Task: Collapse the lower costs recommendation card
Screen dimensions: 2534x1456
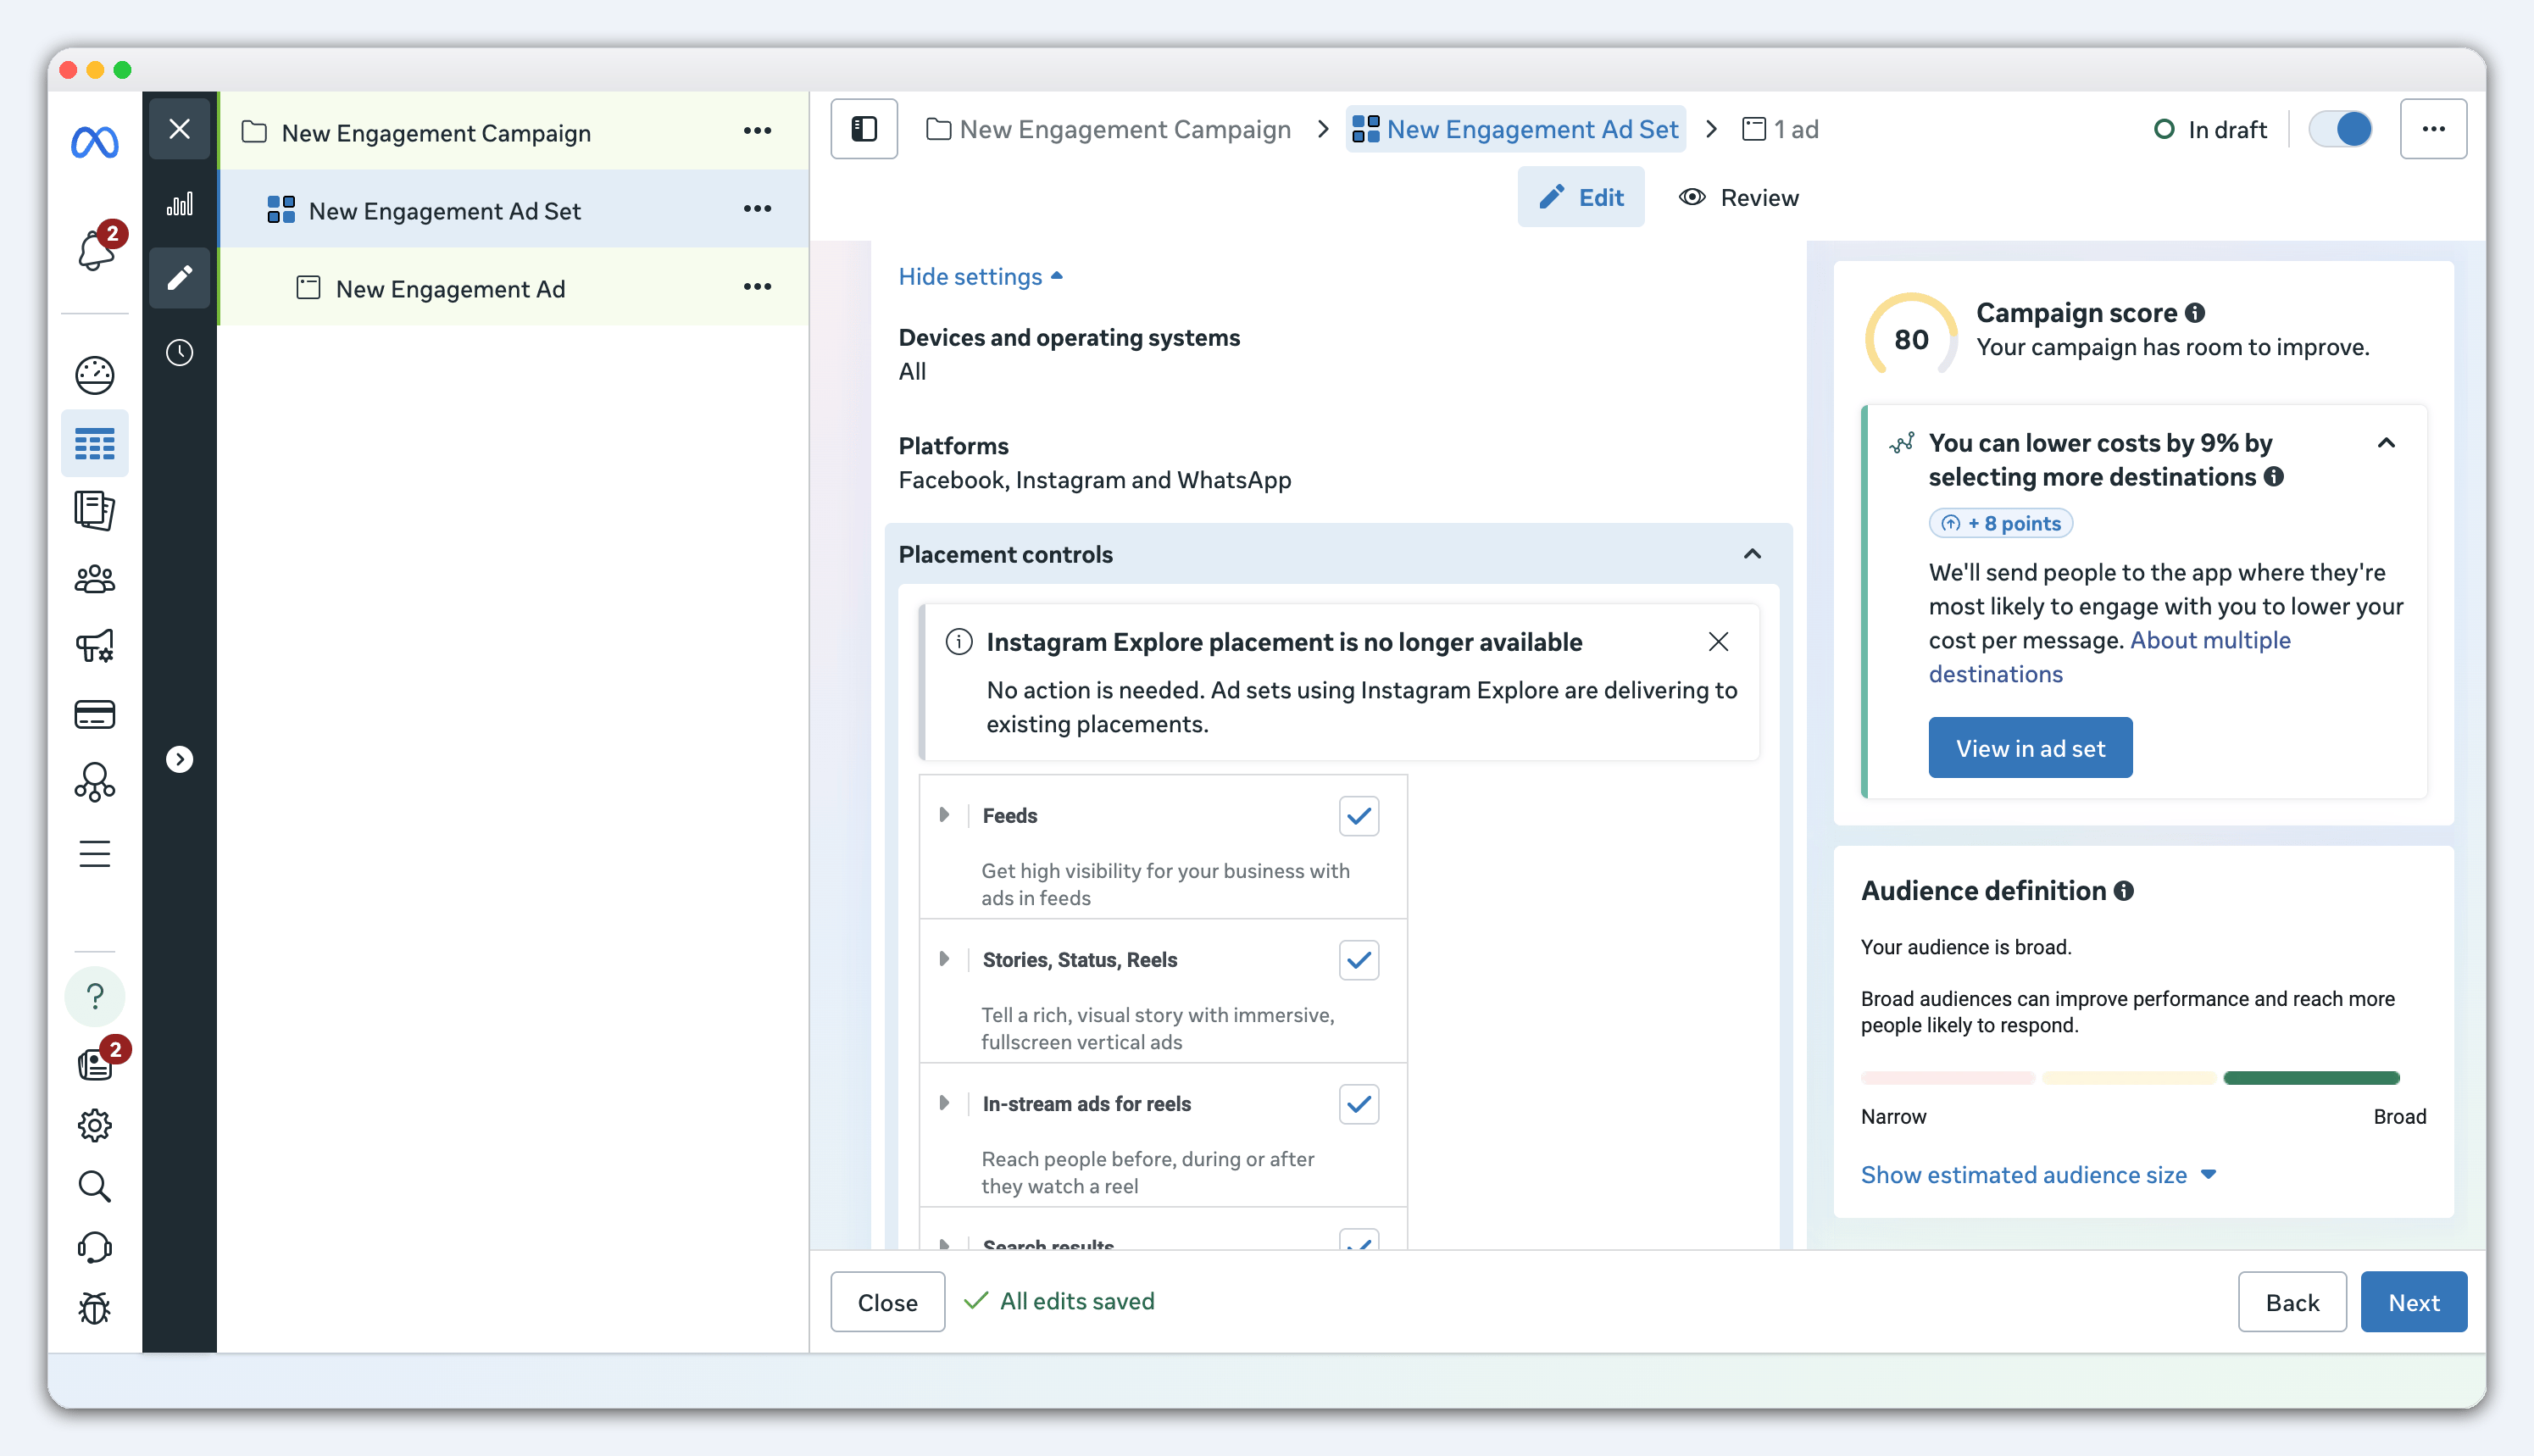Action: point(2386,443)
